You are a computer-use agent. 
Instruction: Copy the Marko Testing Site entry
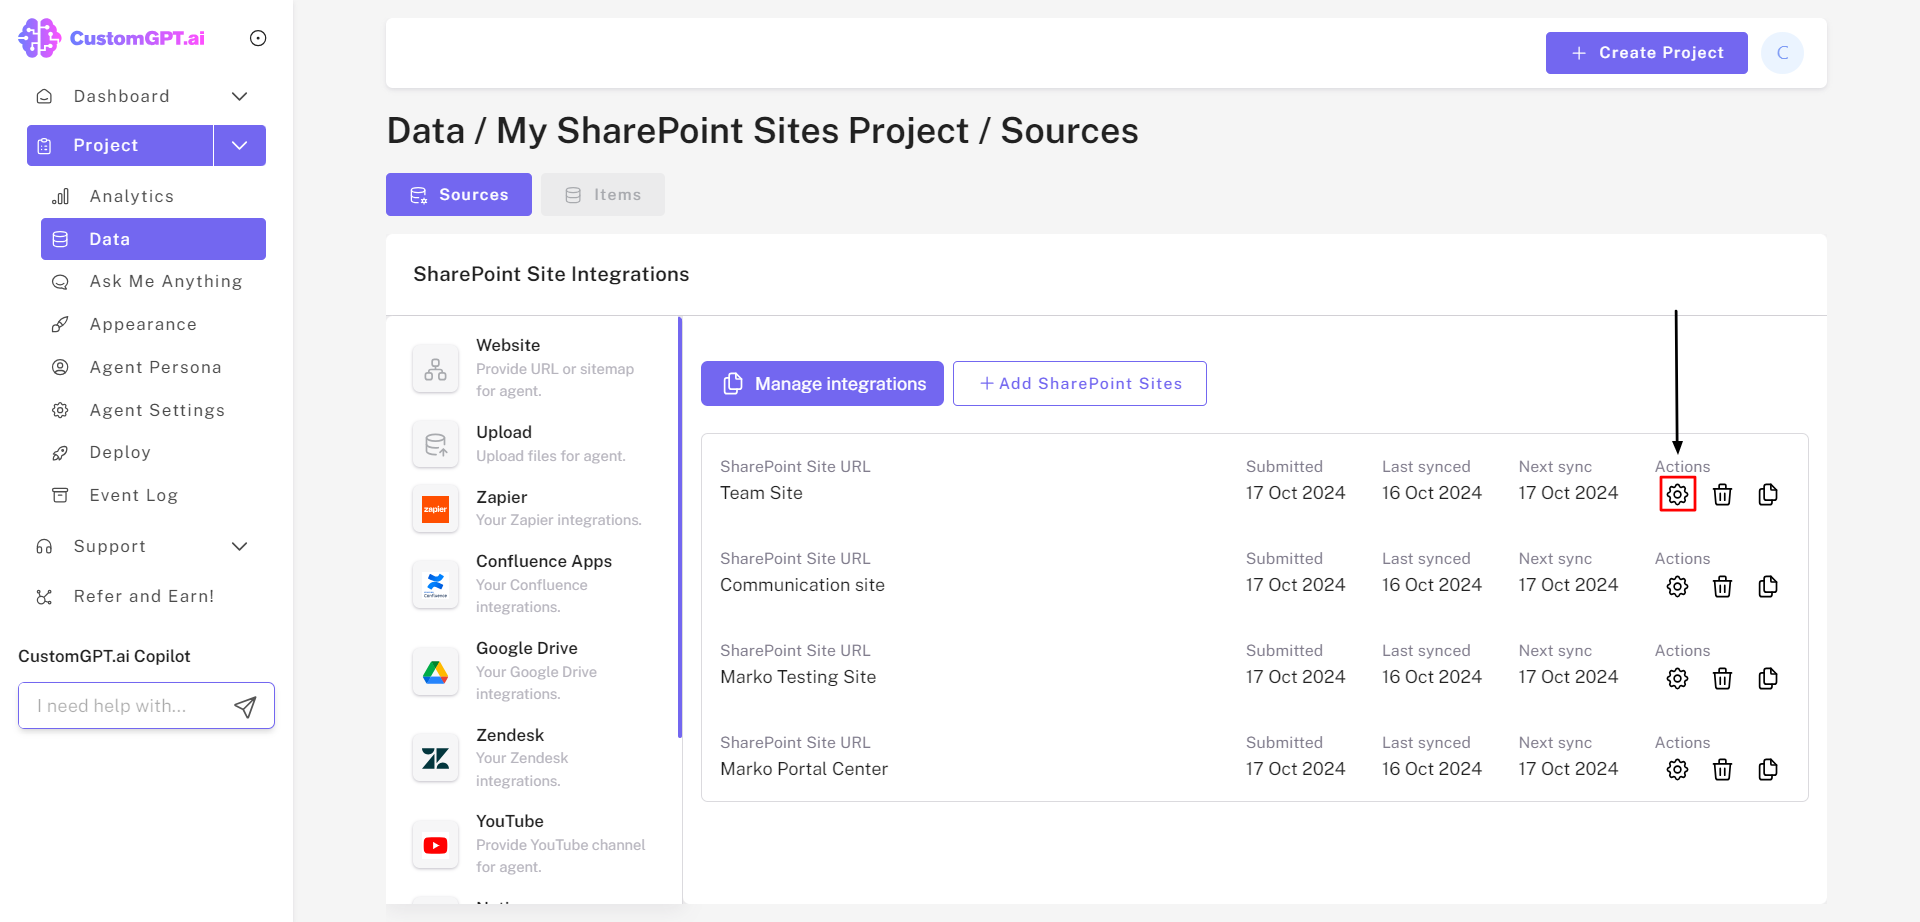(1768, 678)
